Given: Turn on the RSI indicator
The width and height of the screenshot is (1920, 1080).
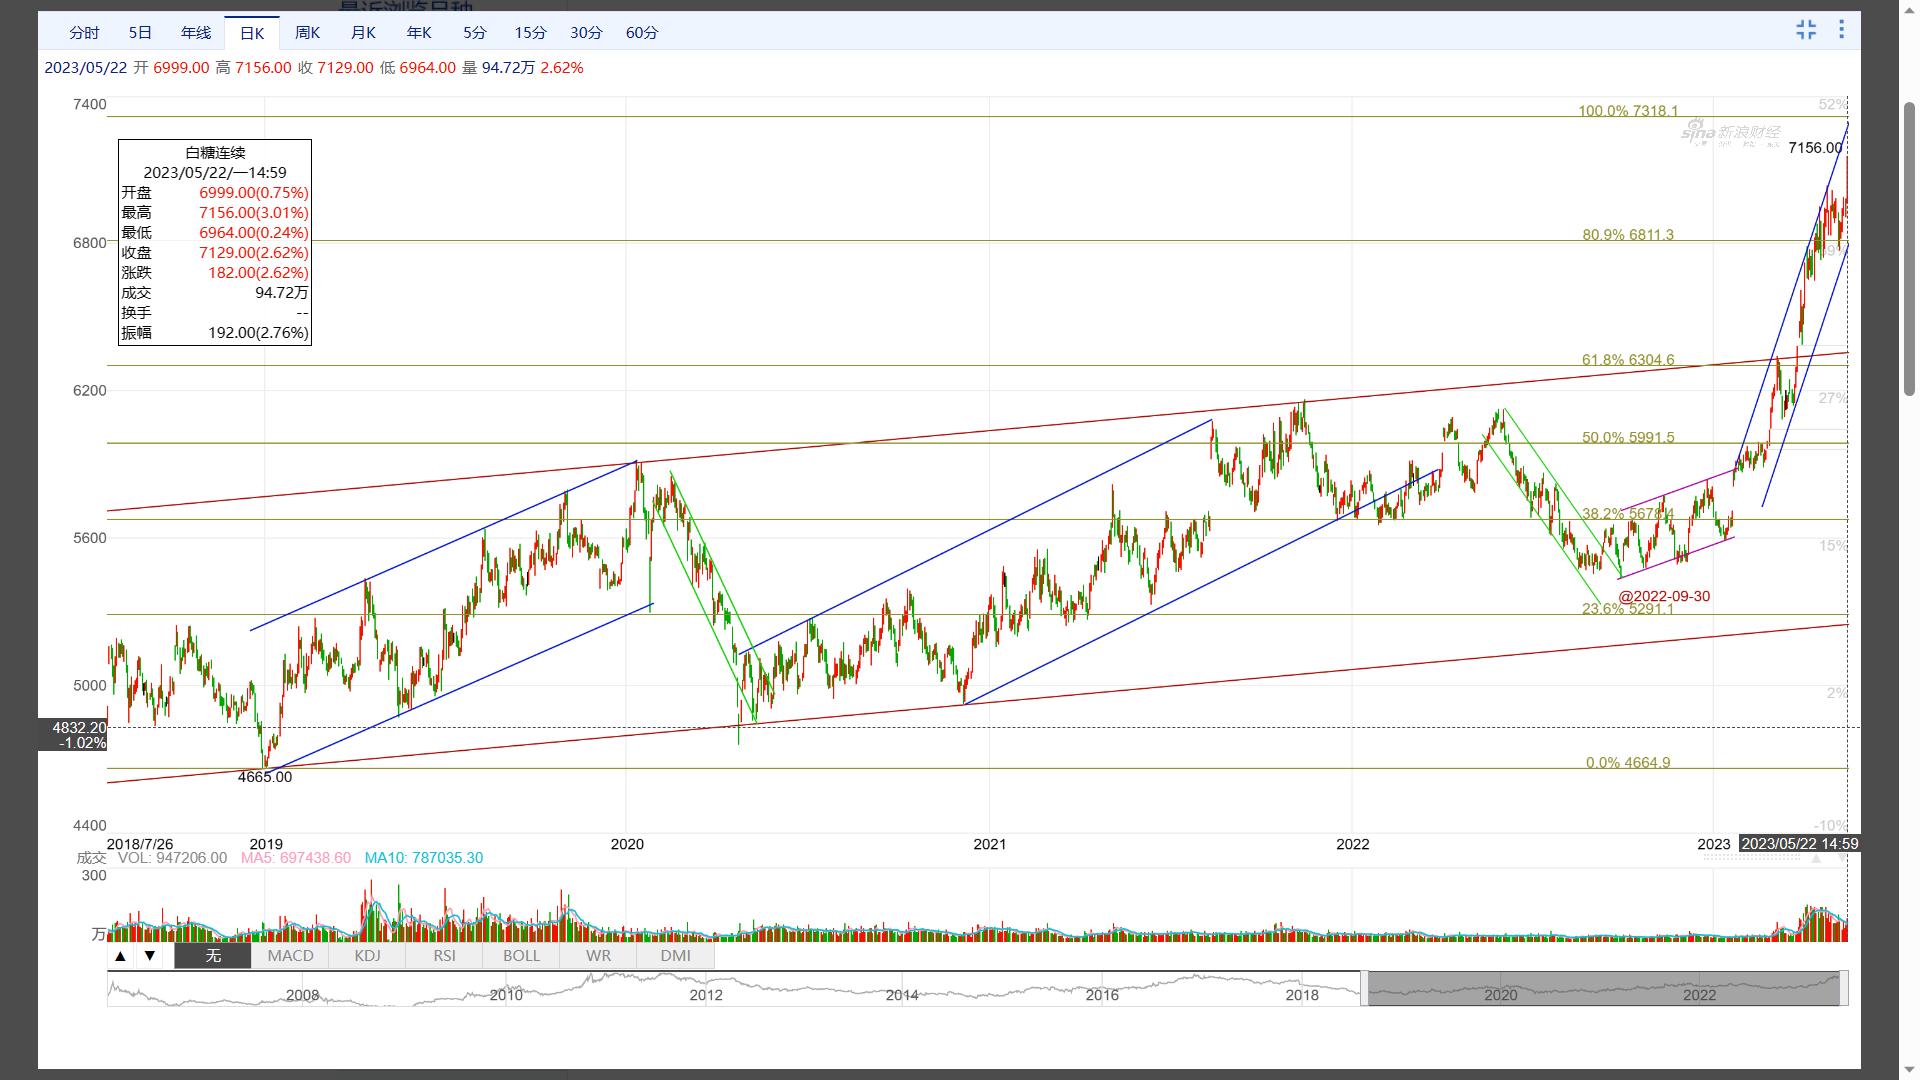Looking at the screenshot, I should 444,956.
